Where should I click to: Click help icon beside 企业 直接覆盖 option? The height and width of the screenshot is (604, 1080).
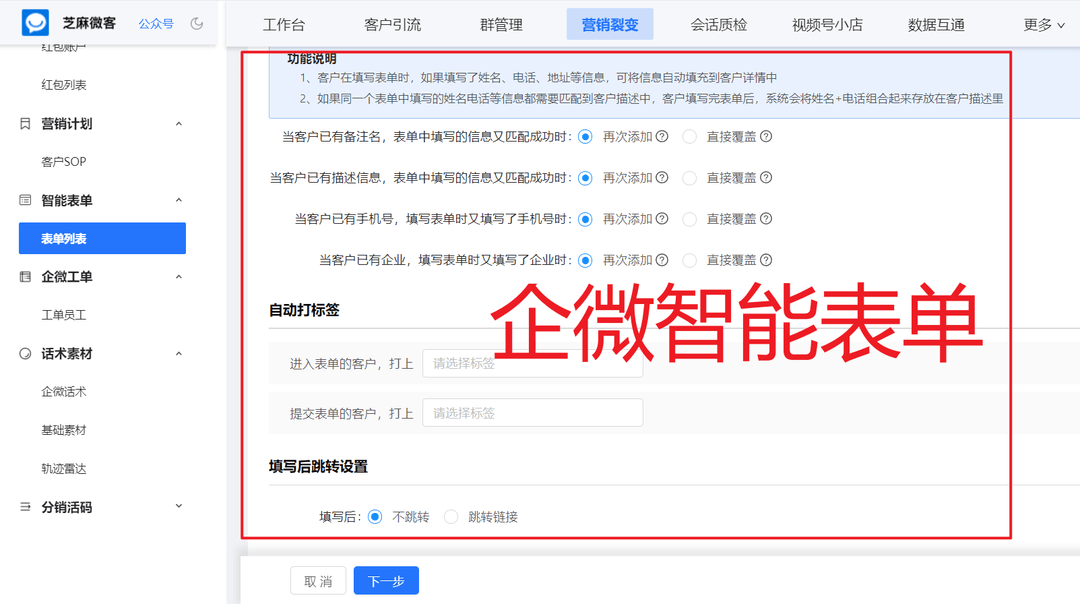(766, 260)
